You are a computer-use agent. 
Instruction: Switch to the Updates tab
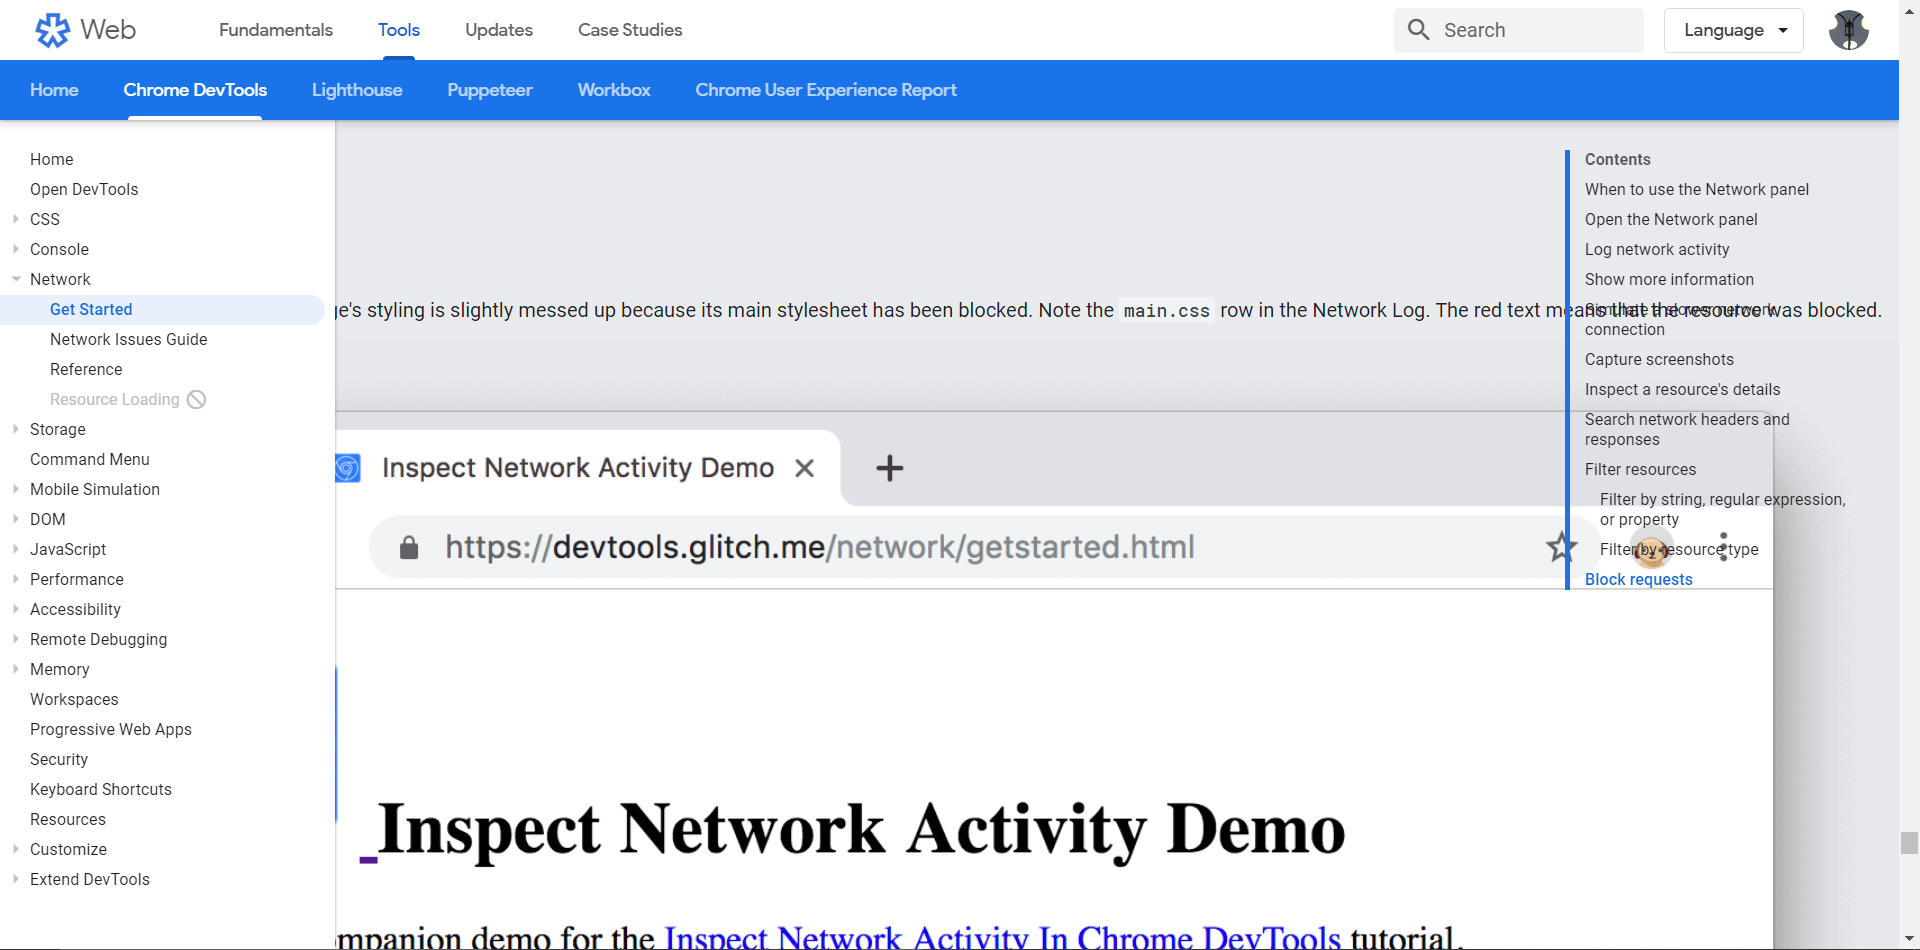pyautogui.click(x=499, y=30)
